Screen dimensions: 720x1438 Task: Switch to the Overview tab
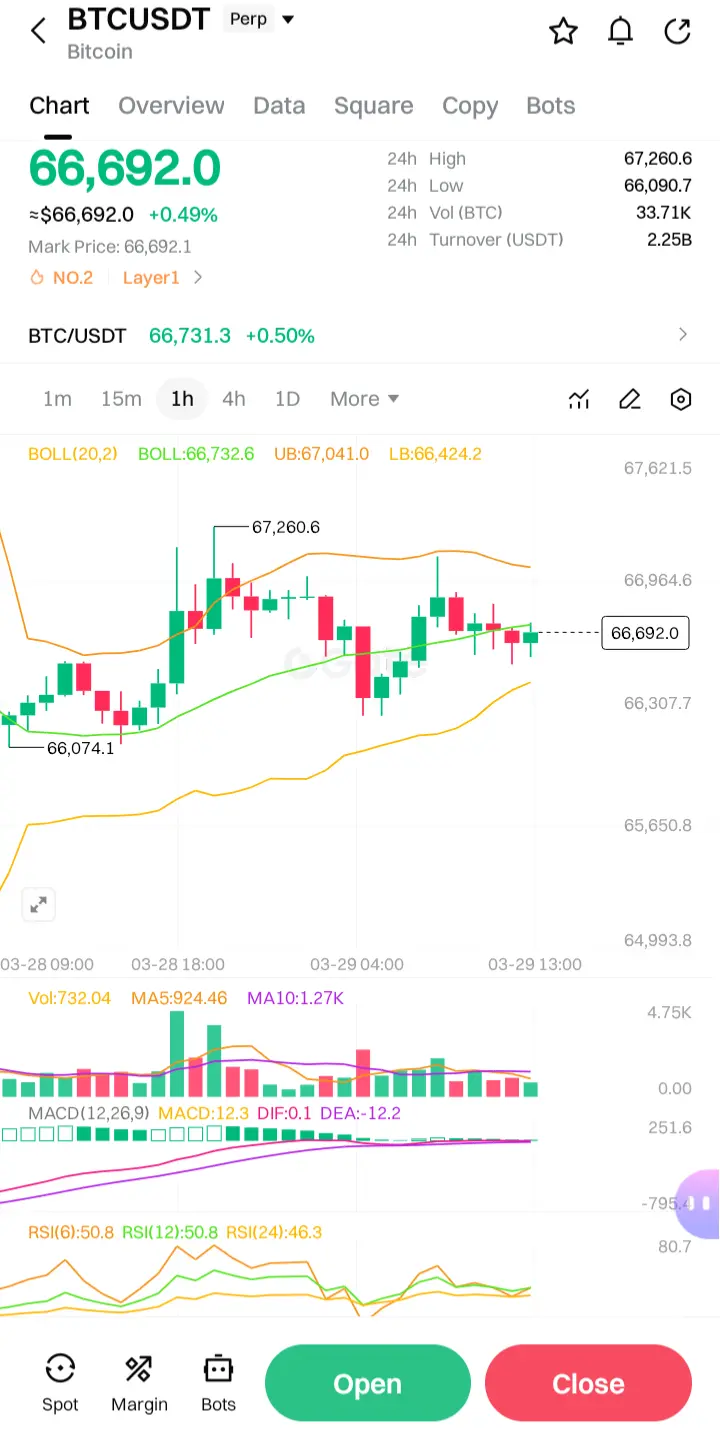pyautogui.click(x=171, y=106)
